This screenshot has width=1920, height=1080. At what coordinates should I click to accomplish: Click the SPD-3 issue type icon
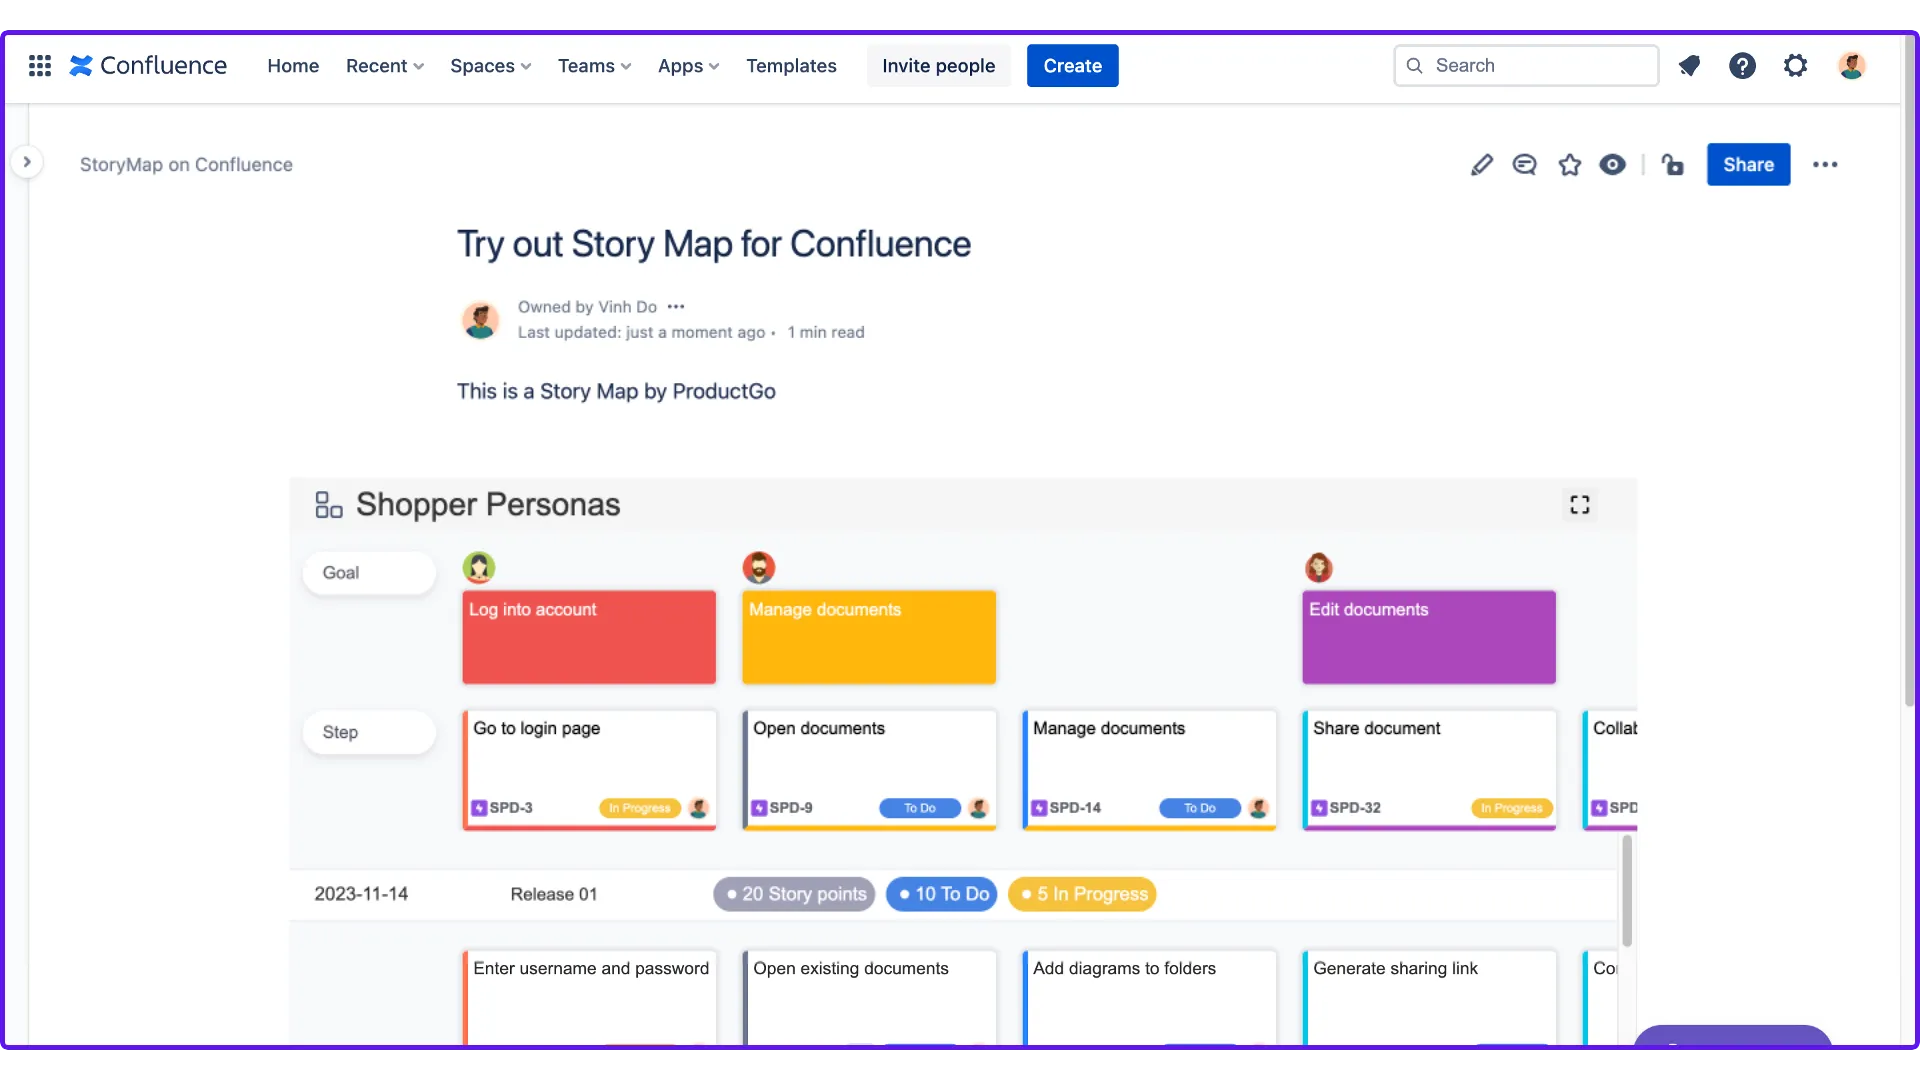click(x=479, y=808)
